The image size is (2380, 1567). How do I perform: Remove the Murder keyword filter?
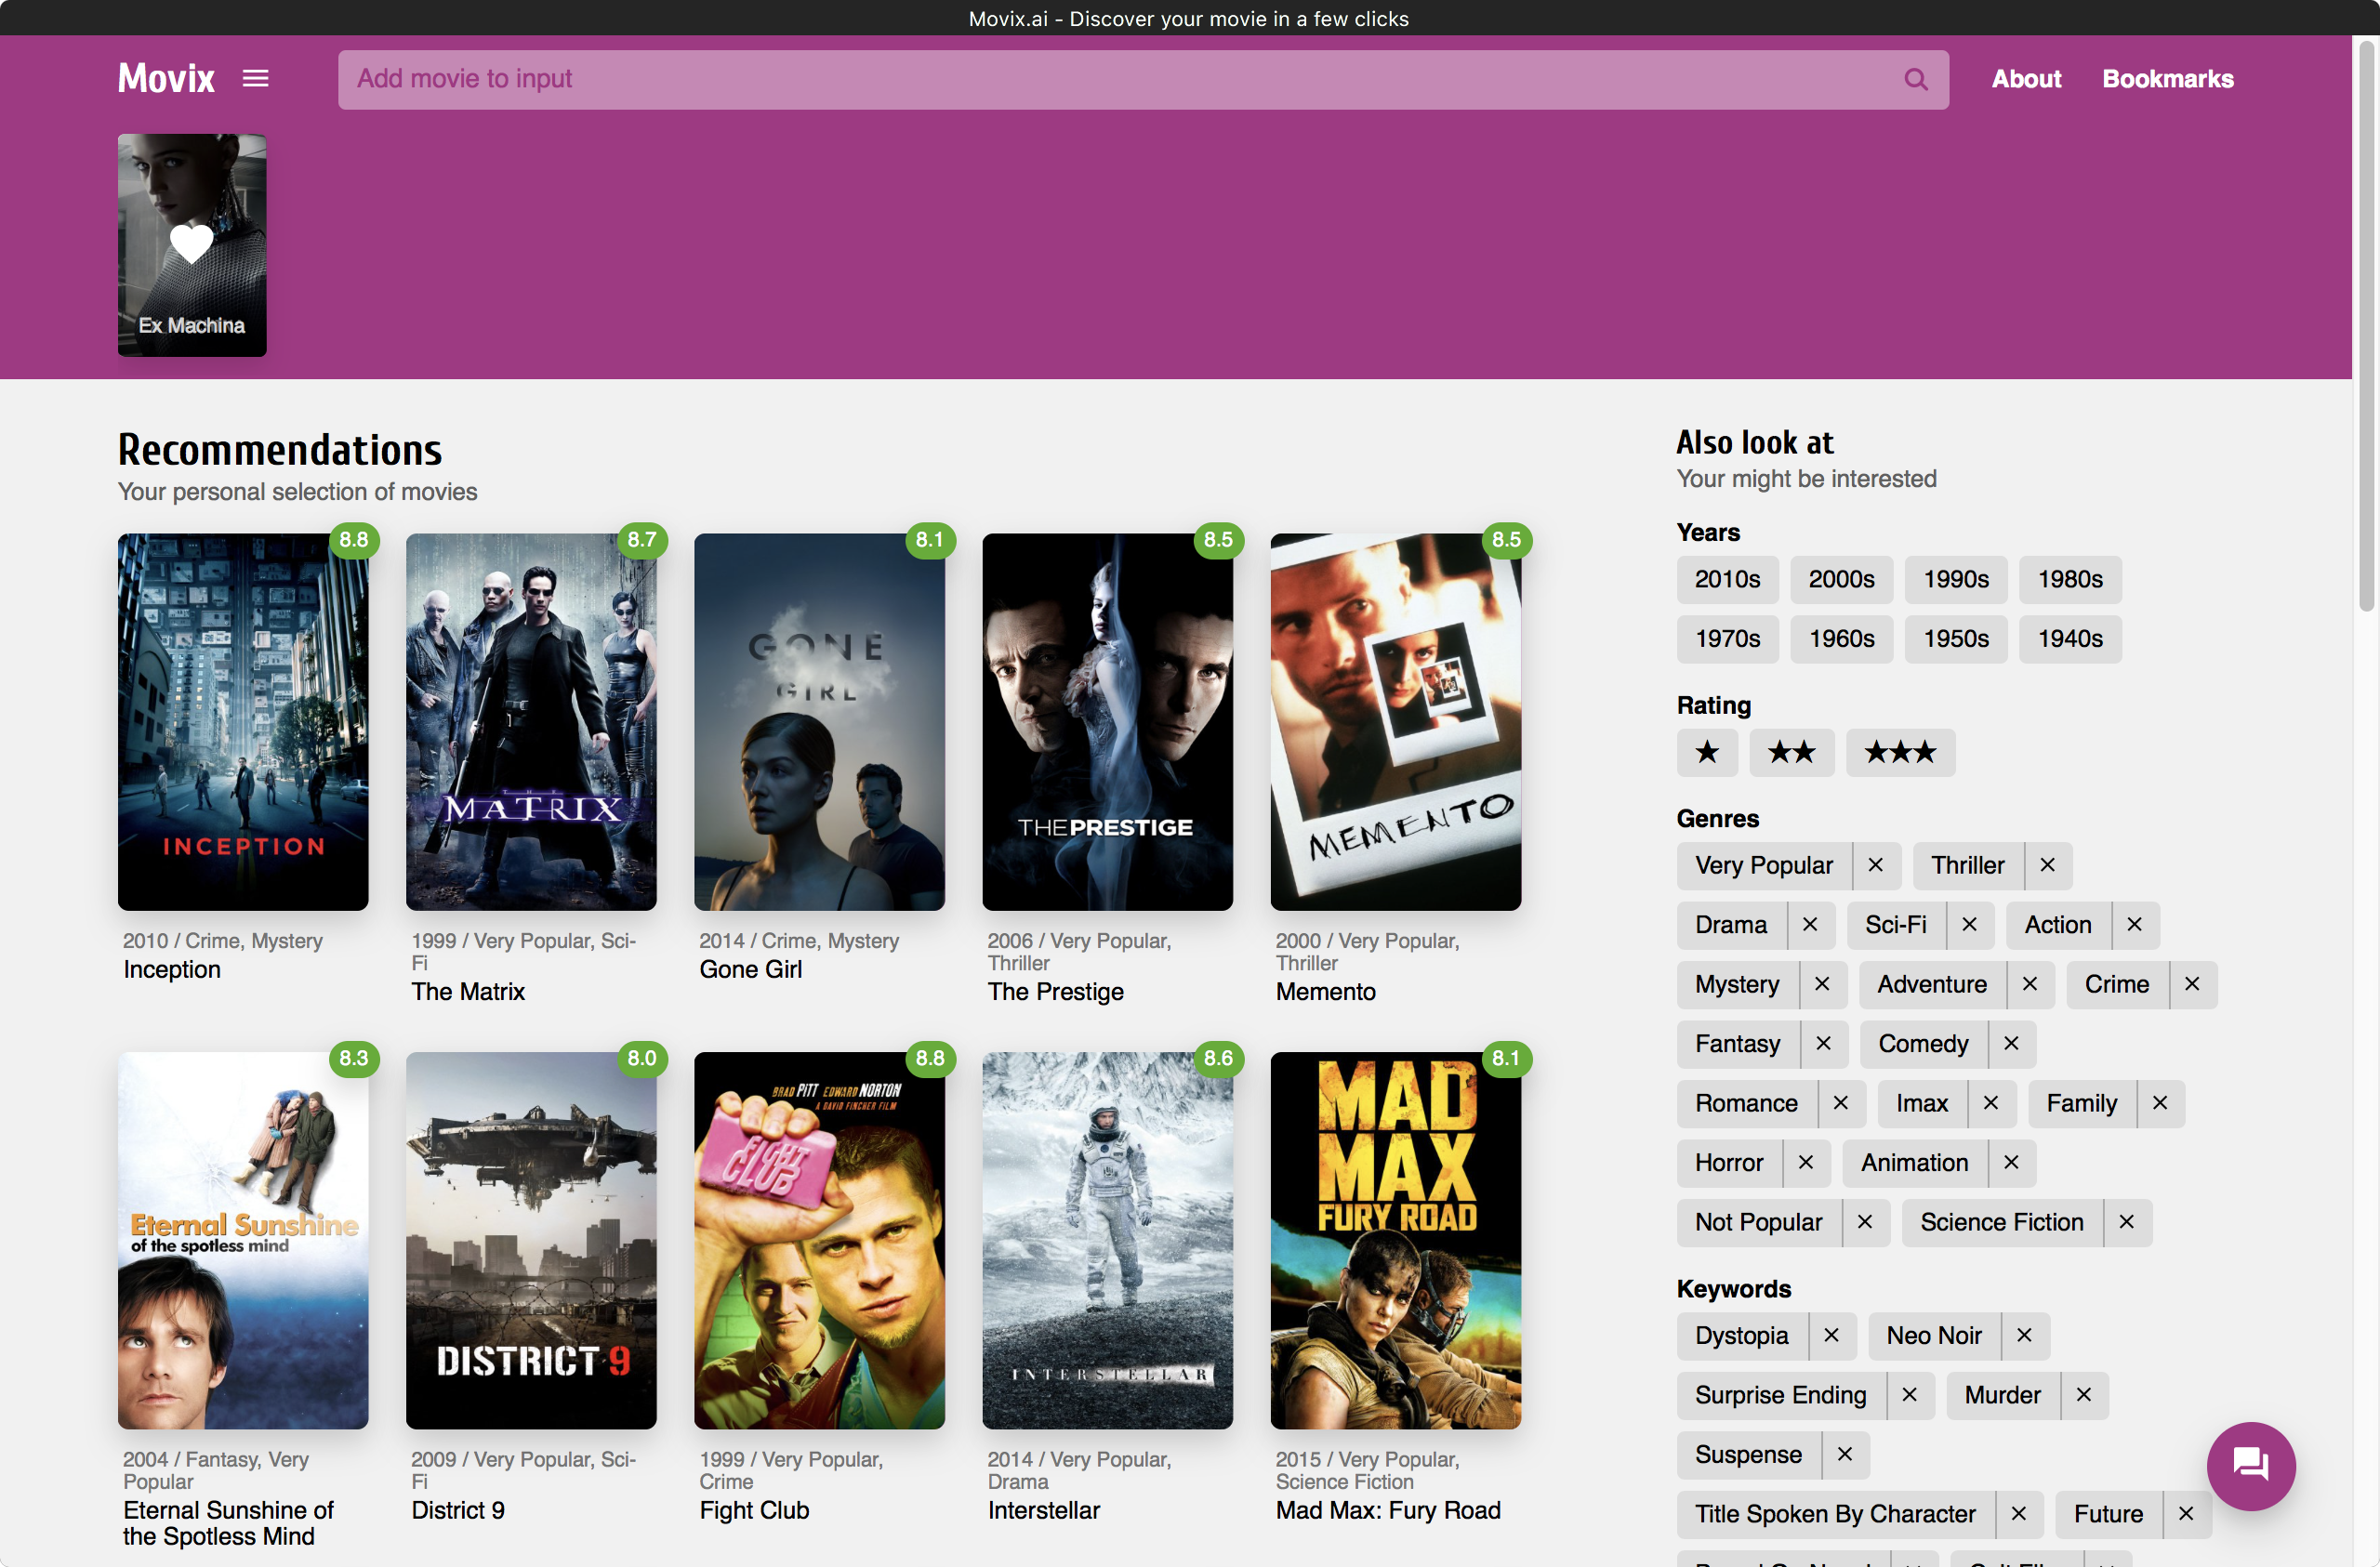click(x=2085, y=1395)
